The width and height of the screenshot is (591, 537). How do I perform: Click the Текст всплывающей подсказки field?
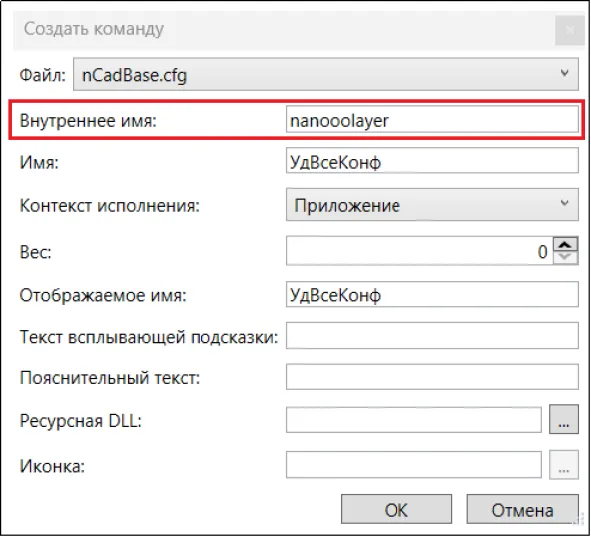click(432, 335)
